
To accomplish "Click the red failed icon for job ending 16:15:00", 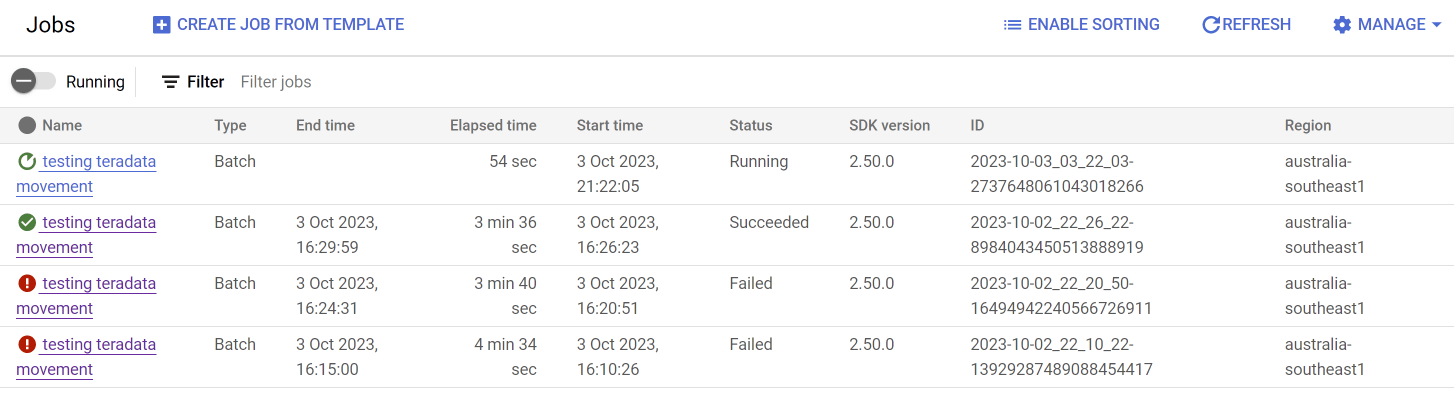I will (x=27, y=344).
